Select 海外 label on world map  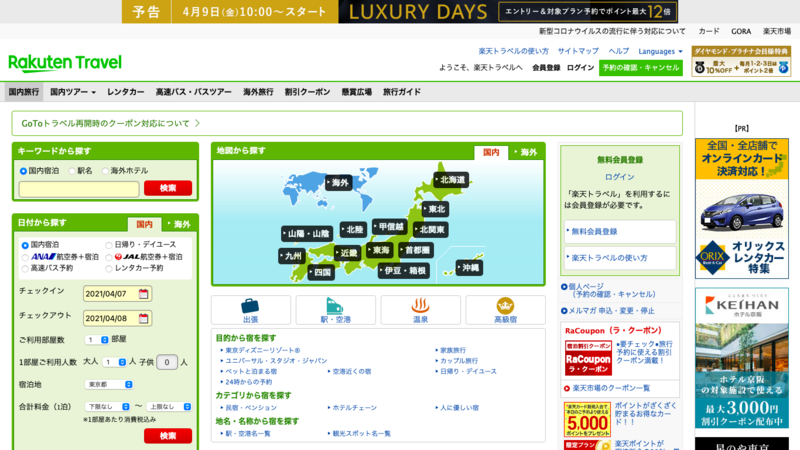[x=339, y=183]
